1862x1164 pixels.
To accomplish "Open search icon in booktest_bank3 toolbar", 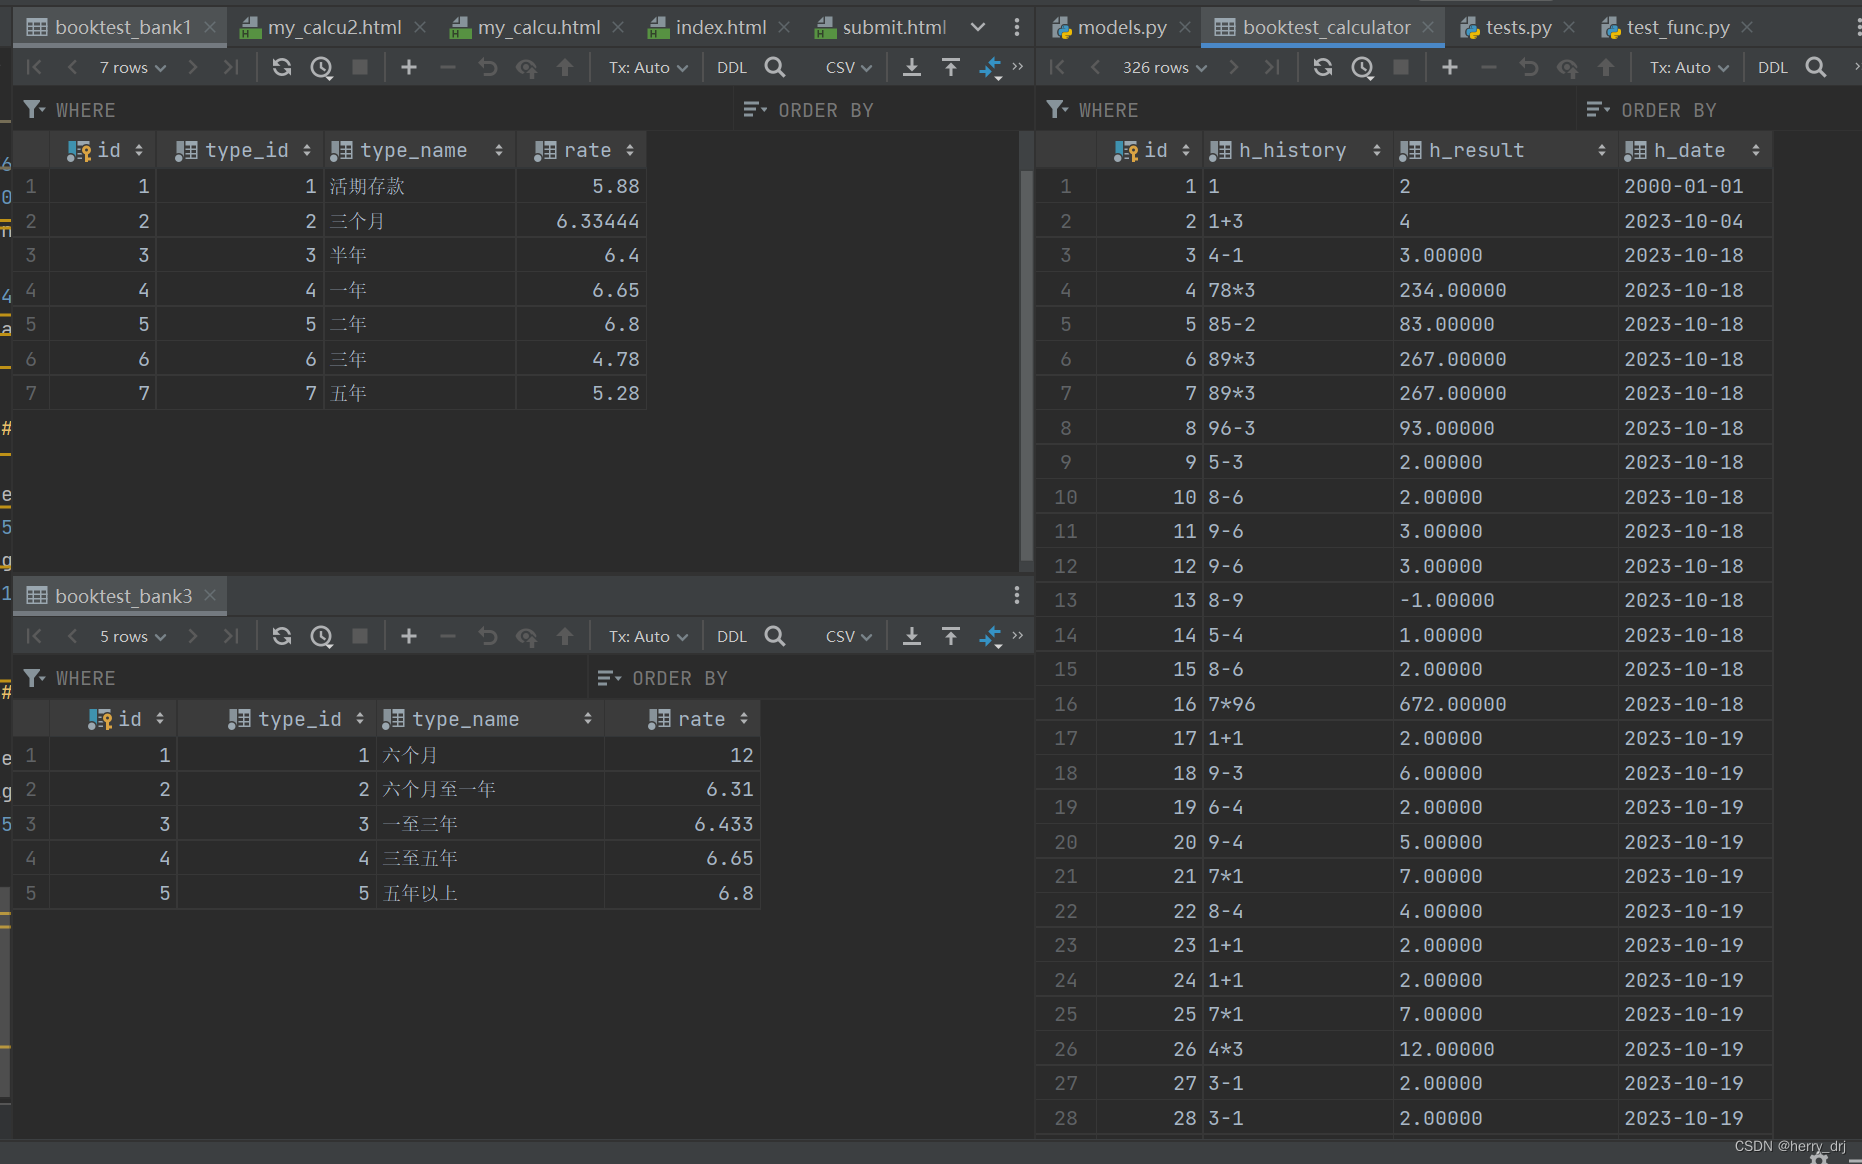I will point(775,636).
